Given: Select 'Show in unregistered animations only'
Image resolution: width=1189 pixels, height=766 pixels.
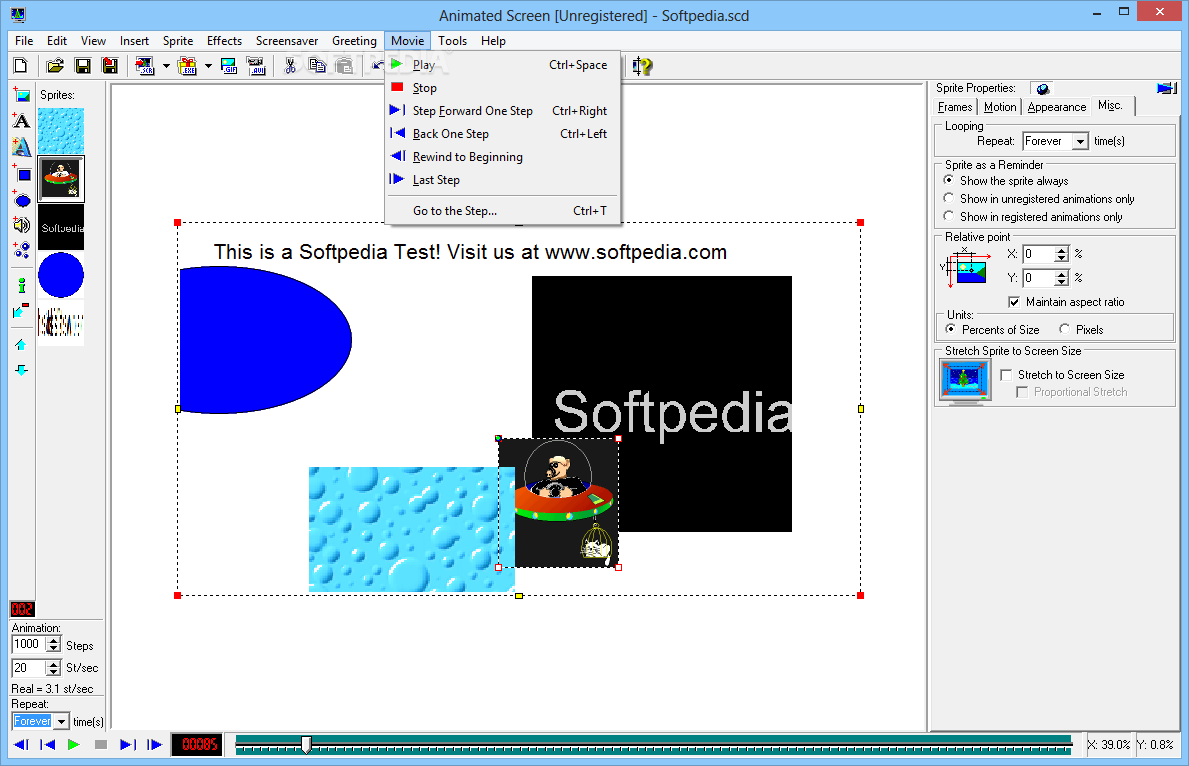Looking at the screenshot, I should [949, 198].
